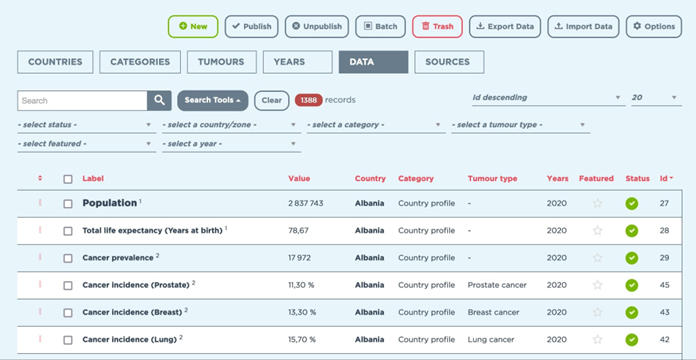Star Cancer incidence (Lung) as featured

click(597, 340)
